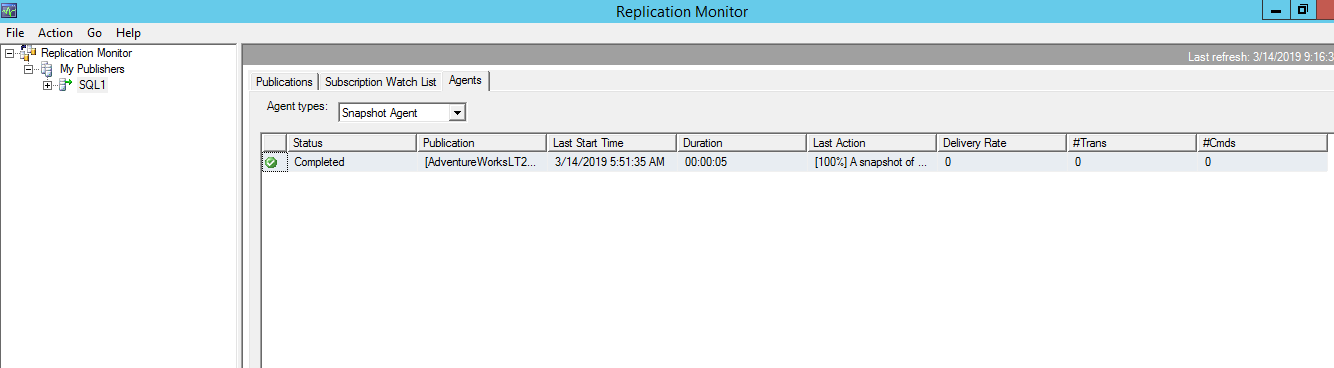Sort by the Last Start Time column
Viewport: 1334px width, 368px height.
(612, 143)
